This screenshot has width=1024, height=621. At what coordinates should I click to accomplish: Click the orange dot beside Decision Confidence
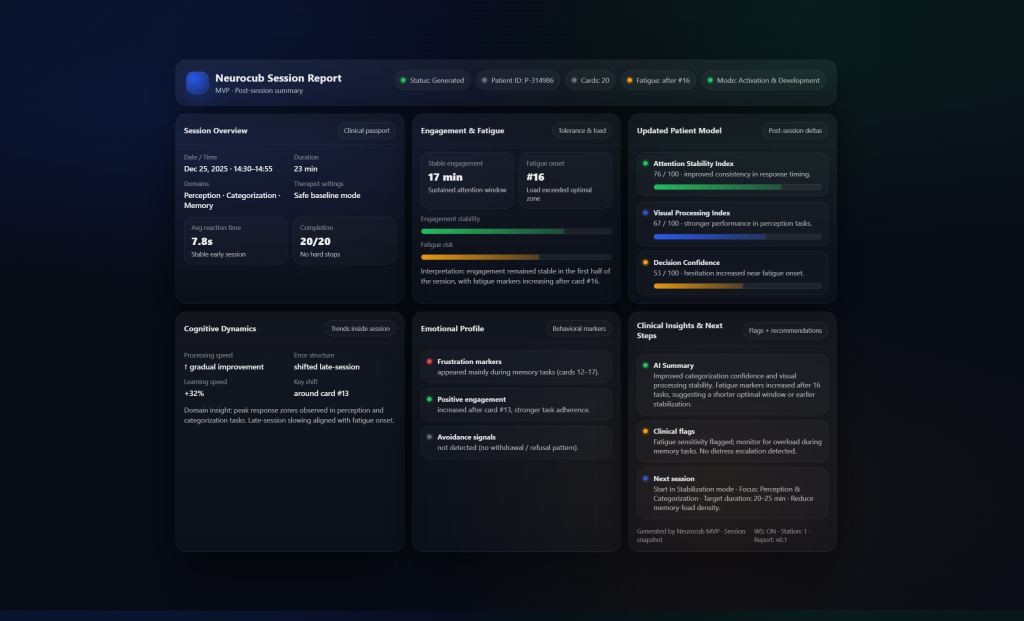click(x=645, y=262)
